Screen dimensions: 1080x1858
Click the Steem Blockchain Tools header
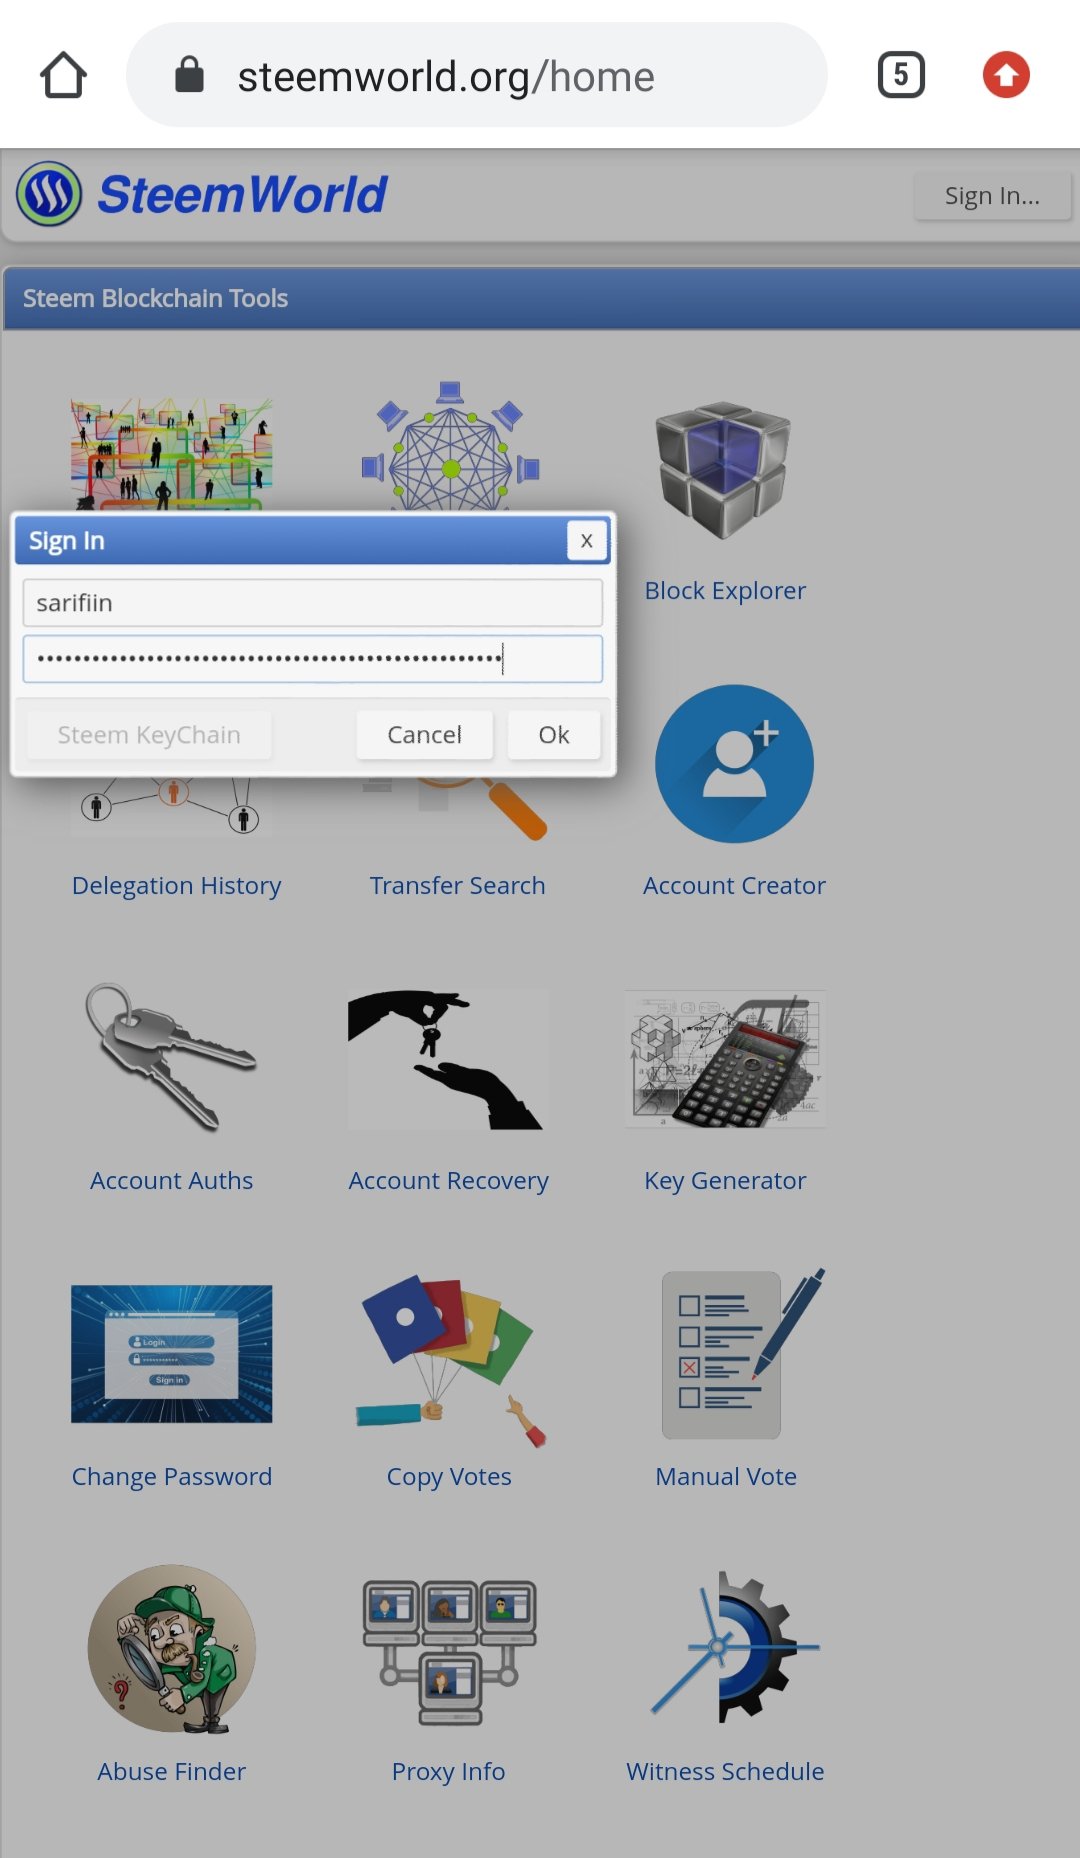pos(540,298)
